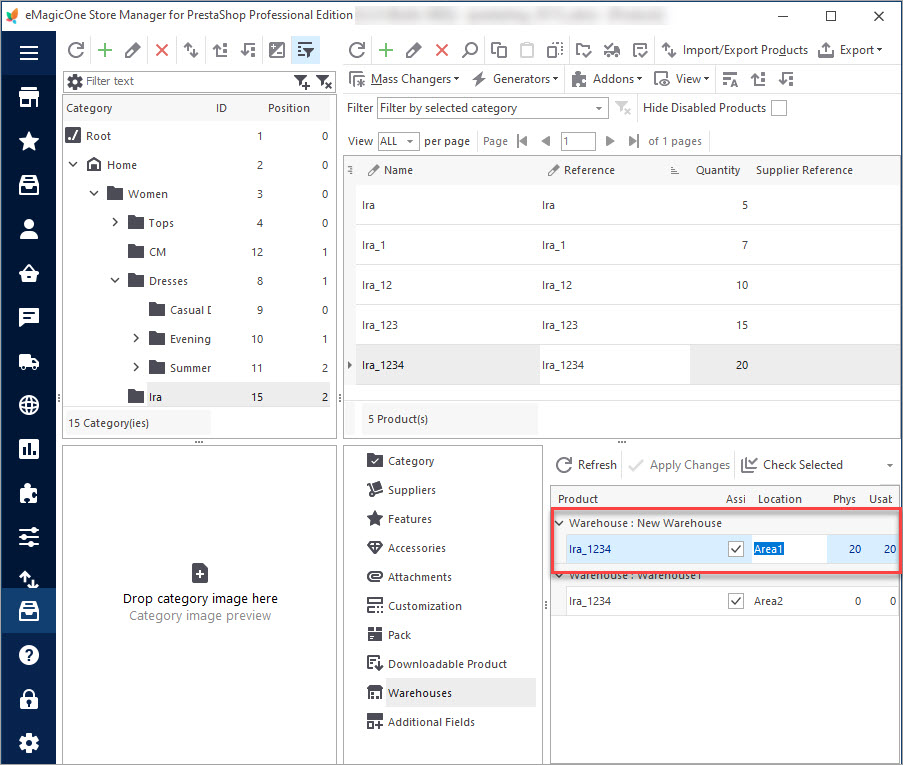Open the settings gear in sidebar
The height and width of the screenshot is (765, 903).
(29, 743)
